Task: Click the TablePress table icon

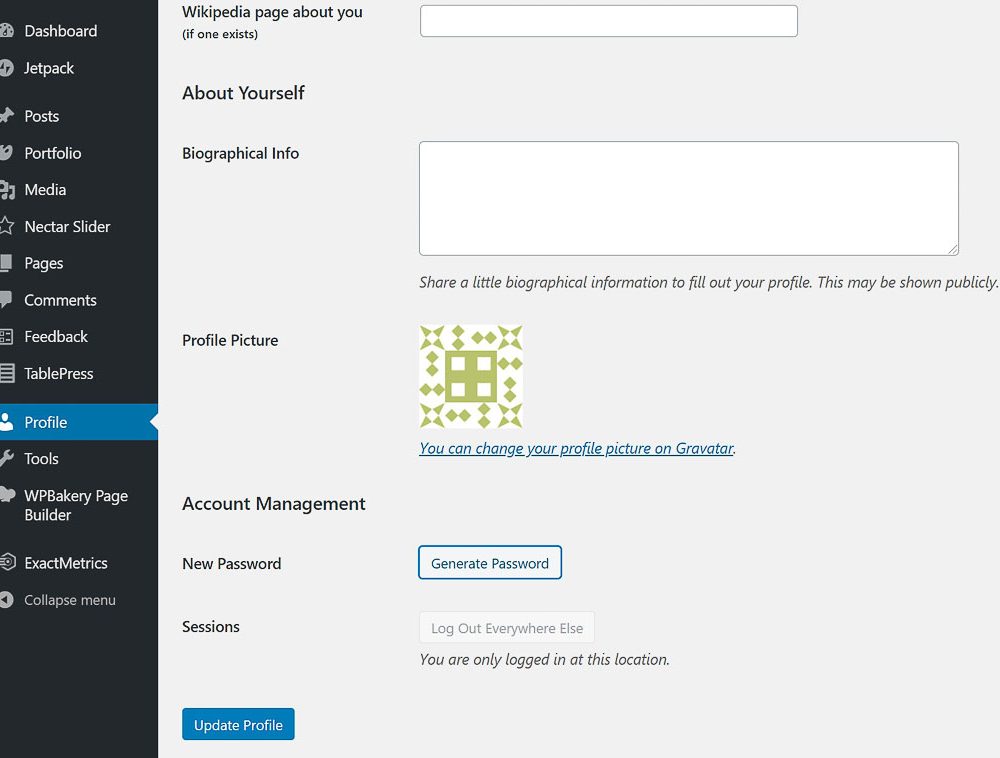Action: point(6,374)
